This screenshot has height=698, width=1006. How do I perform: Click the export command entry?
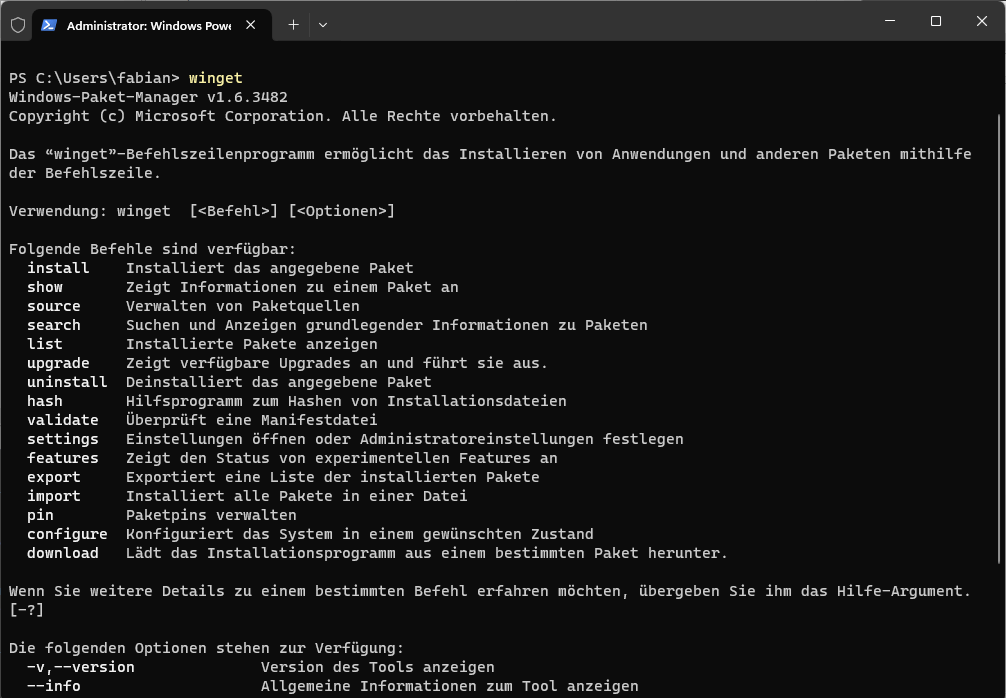coord(54,477)
